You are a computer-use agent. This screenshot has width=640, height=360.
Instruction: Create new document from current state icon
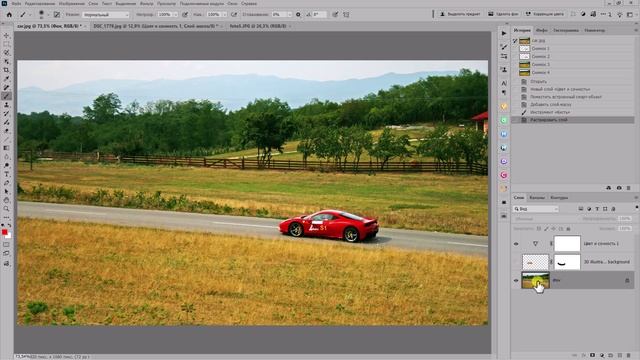[609, 188]
